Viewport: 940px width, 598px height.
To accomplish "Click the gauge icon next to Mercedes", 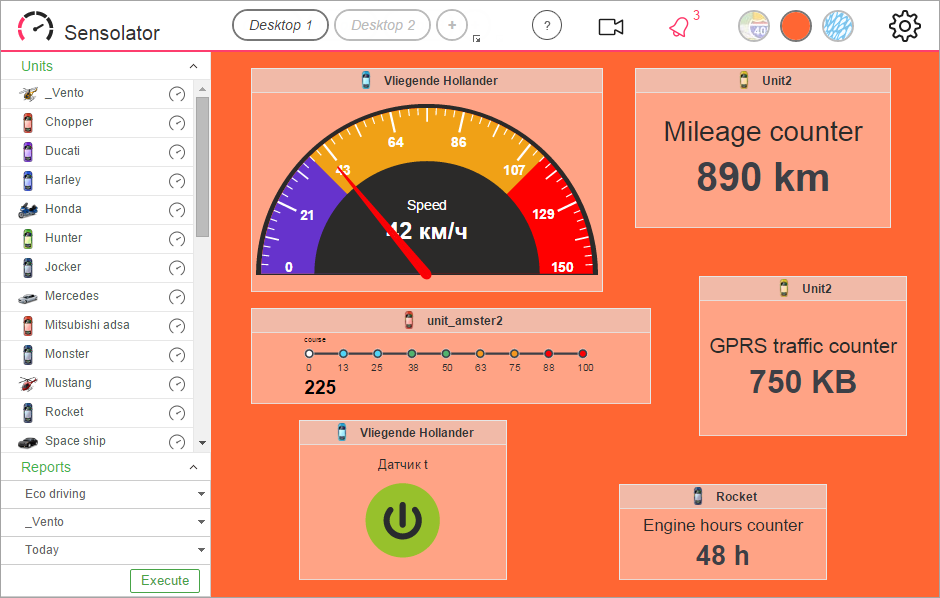I will coord(177,297).
